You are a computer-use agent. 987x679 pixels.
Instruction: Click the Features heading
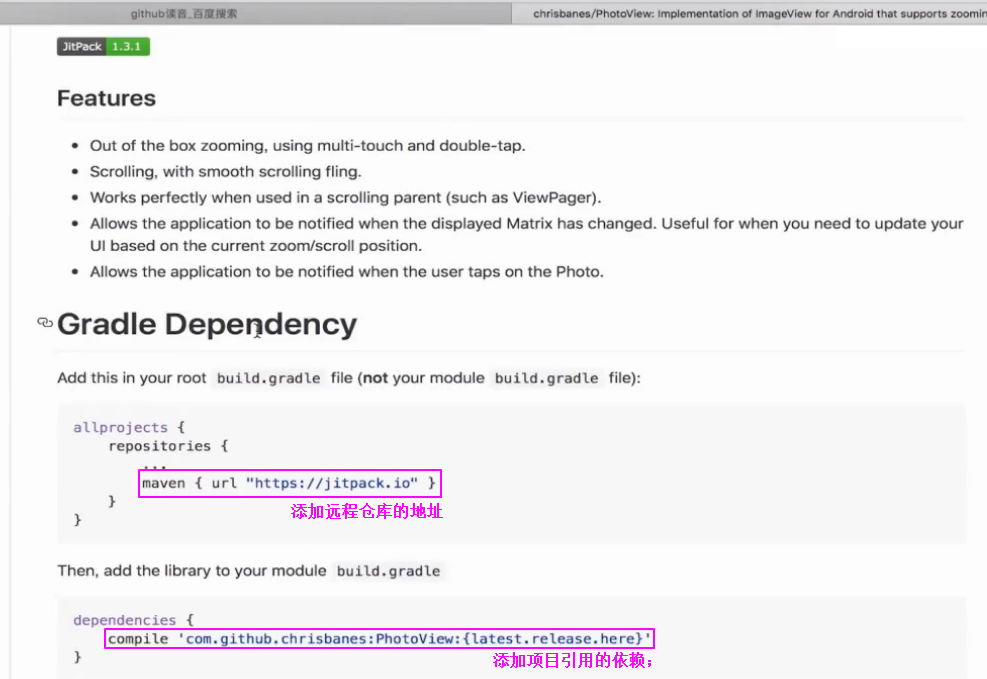106,98
